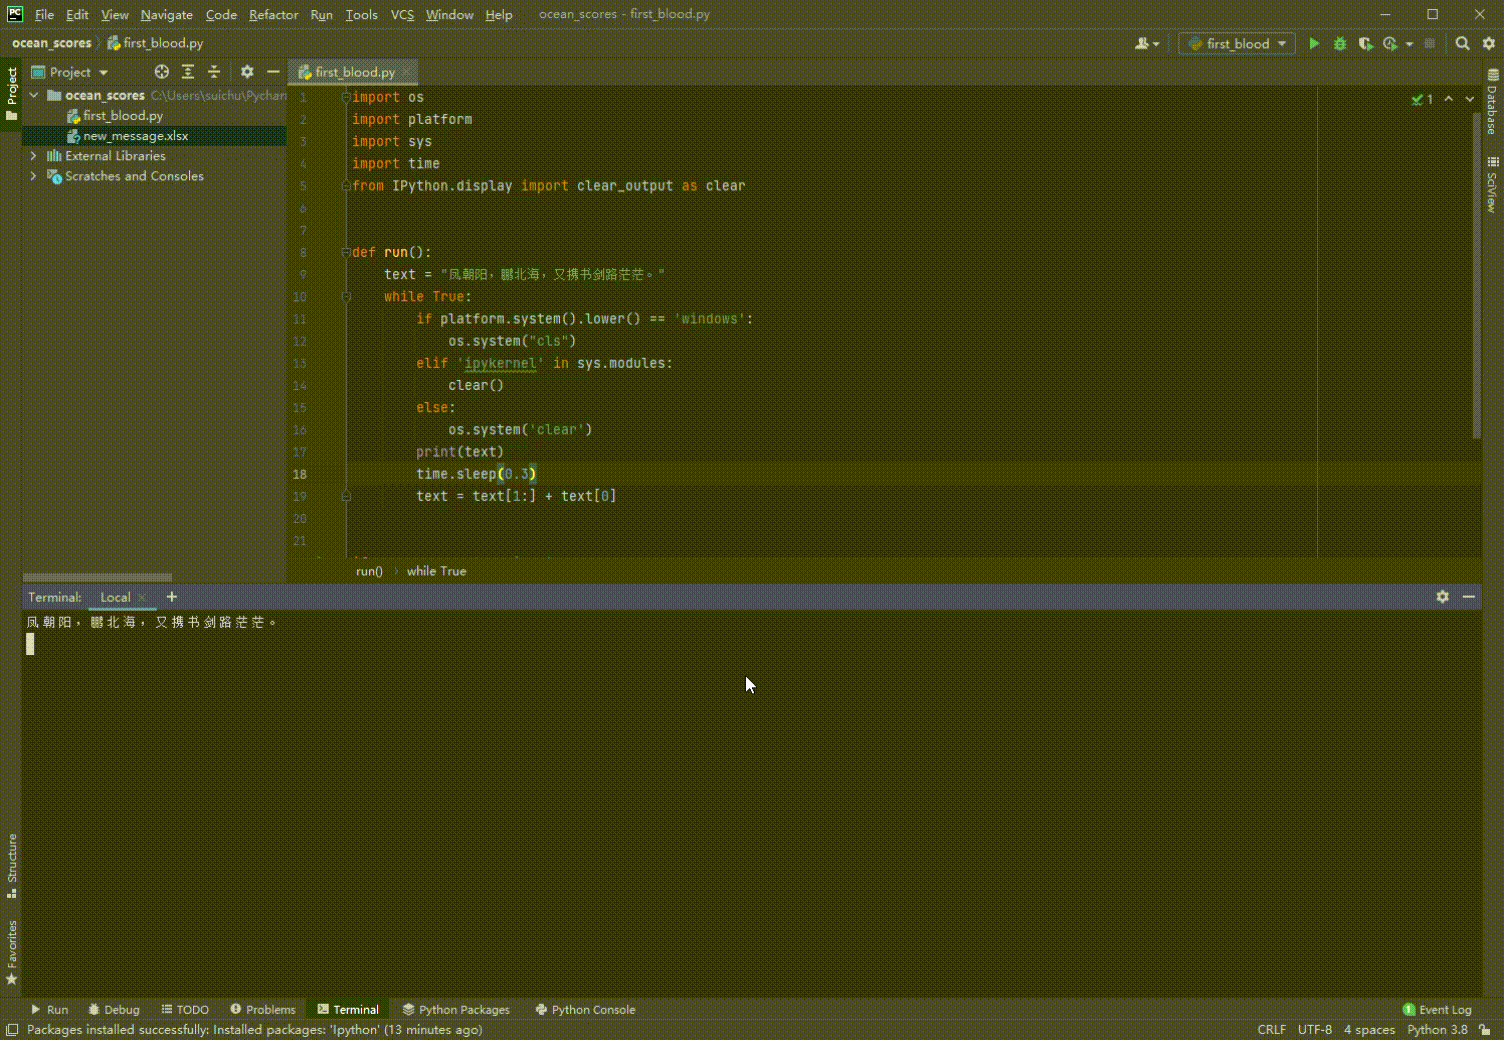Image resolution: width=1504 pixels, height=1040 pixels.
Task: Select new_message.xlsx in the project tree
Action: [136, 135]
